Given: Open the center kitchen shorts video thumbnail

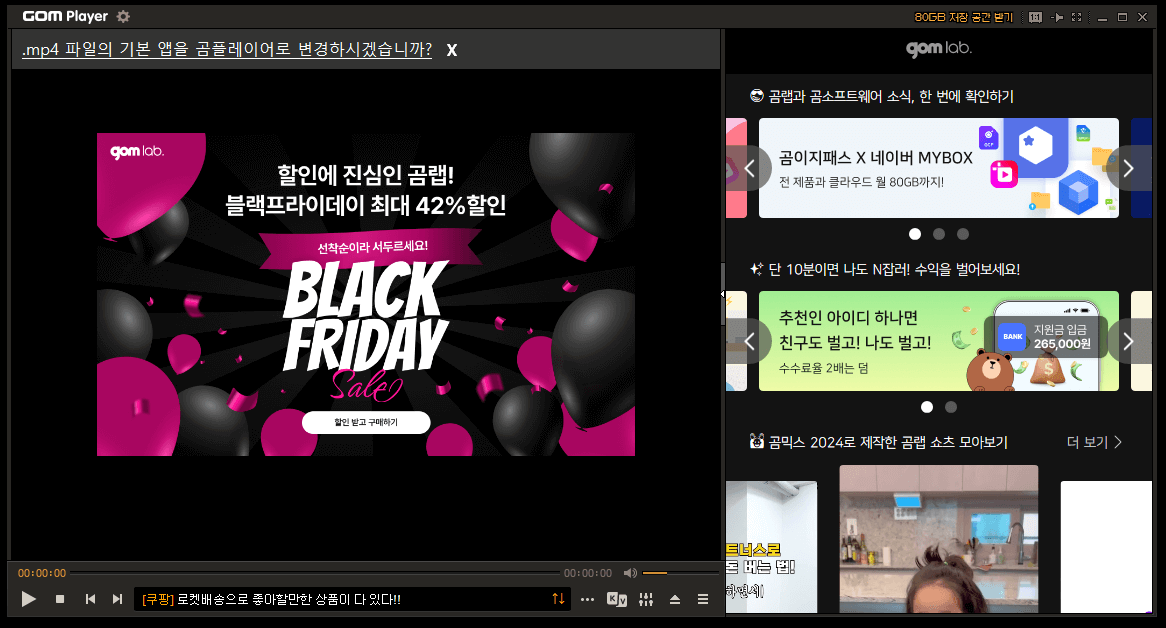Looking at the screenshot, I should (x=938, y=539).
